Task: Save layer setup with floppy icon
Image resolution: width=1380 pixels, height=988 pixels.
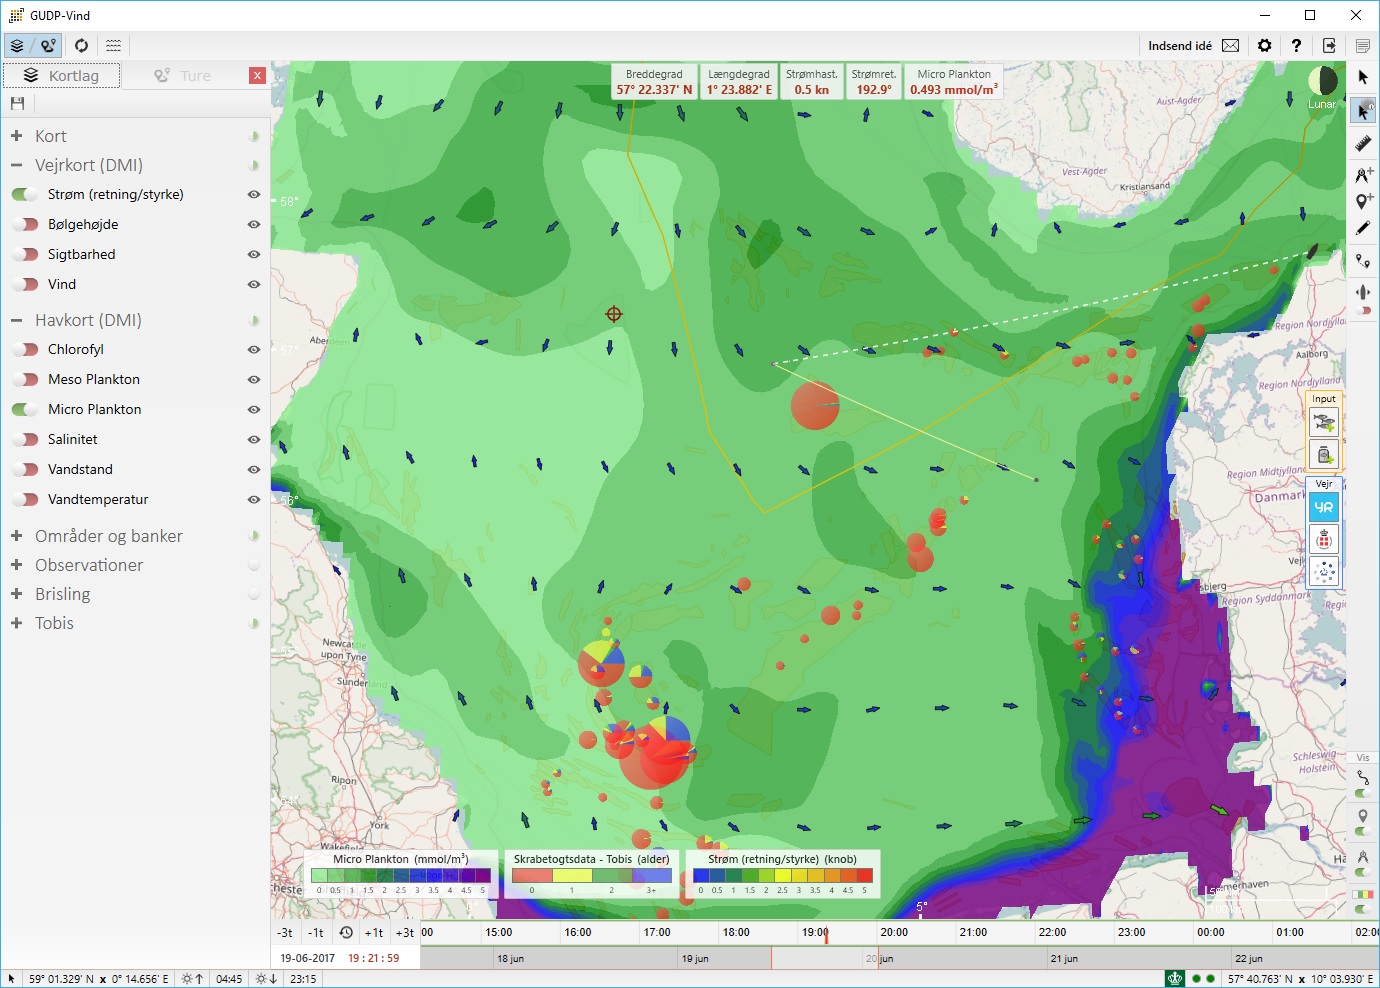Action: click(17, 103)
